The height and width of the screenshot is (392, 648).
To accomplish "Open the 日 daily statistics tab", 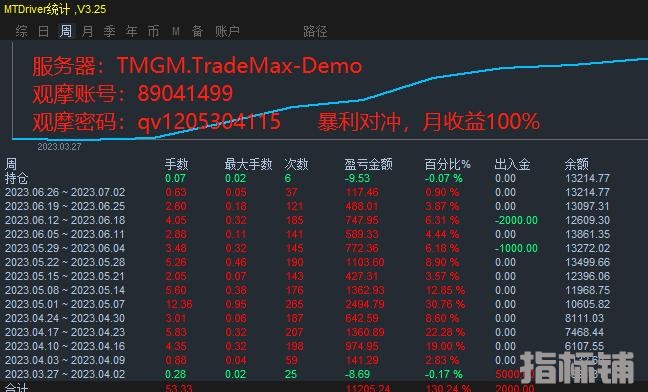I will (43, 31).
